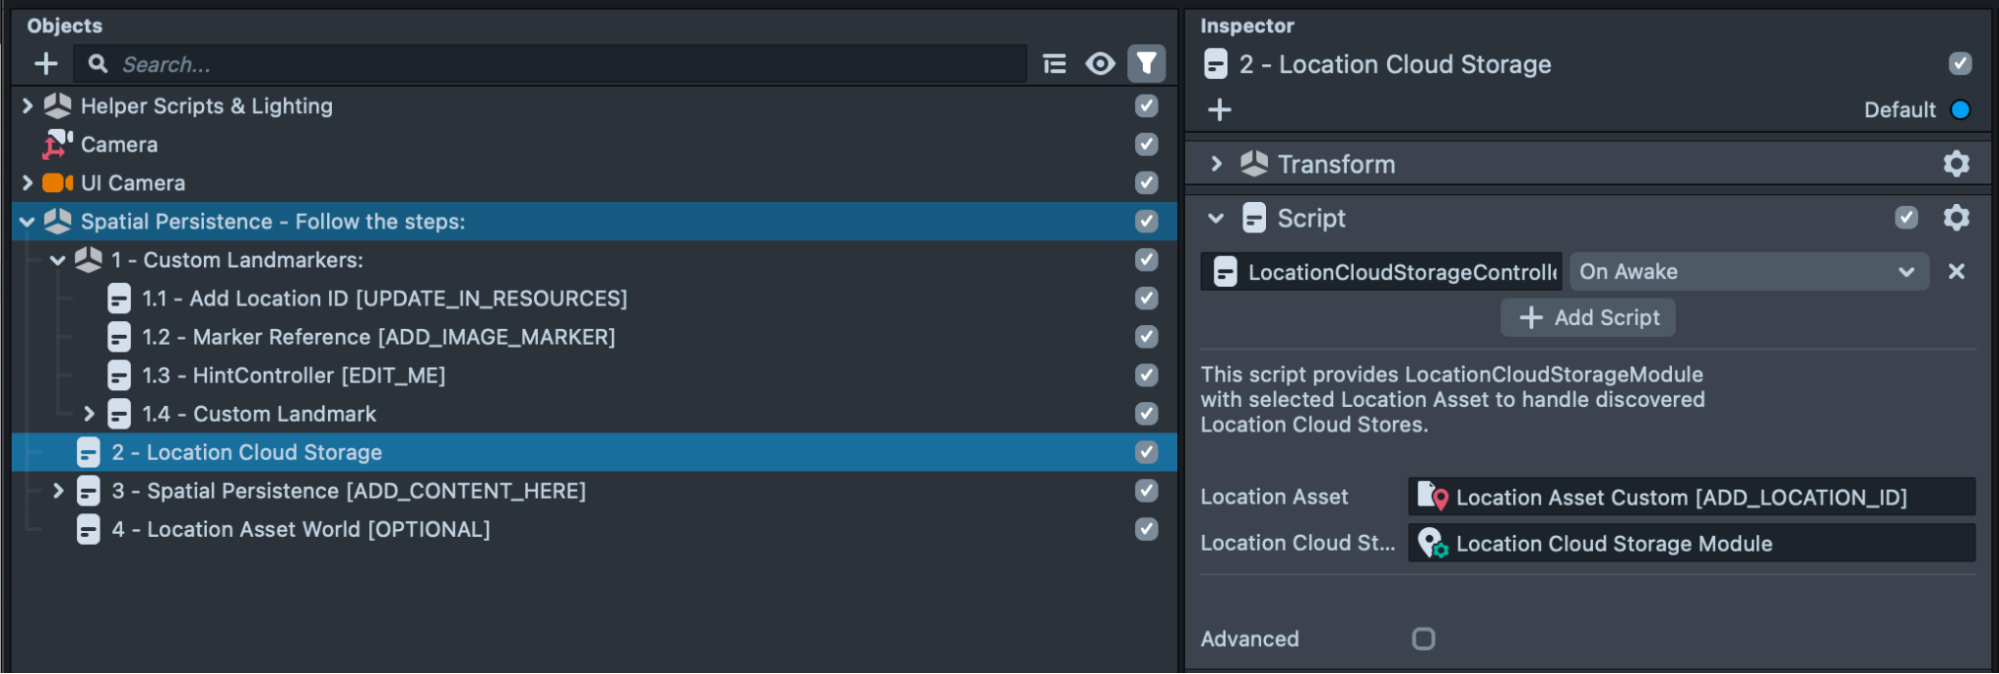Screen dimensions: 1999x674
Task: Click the Add Script button
Action: (1587, 318)
